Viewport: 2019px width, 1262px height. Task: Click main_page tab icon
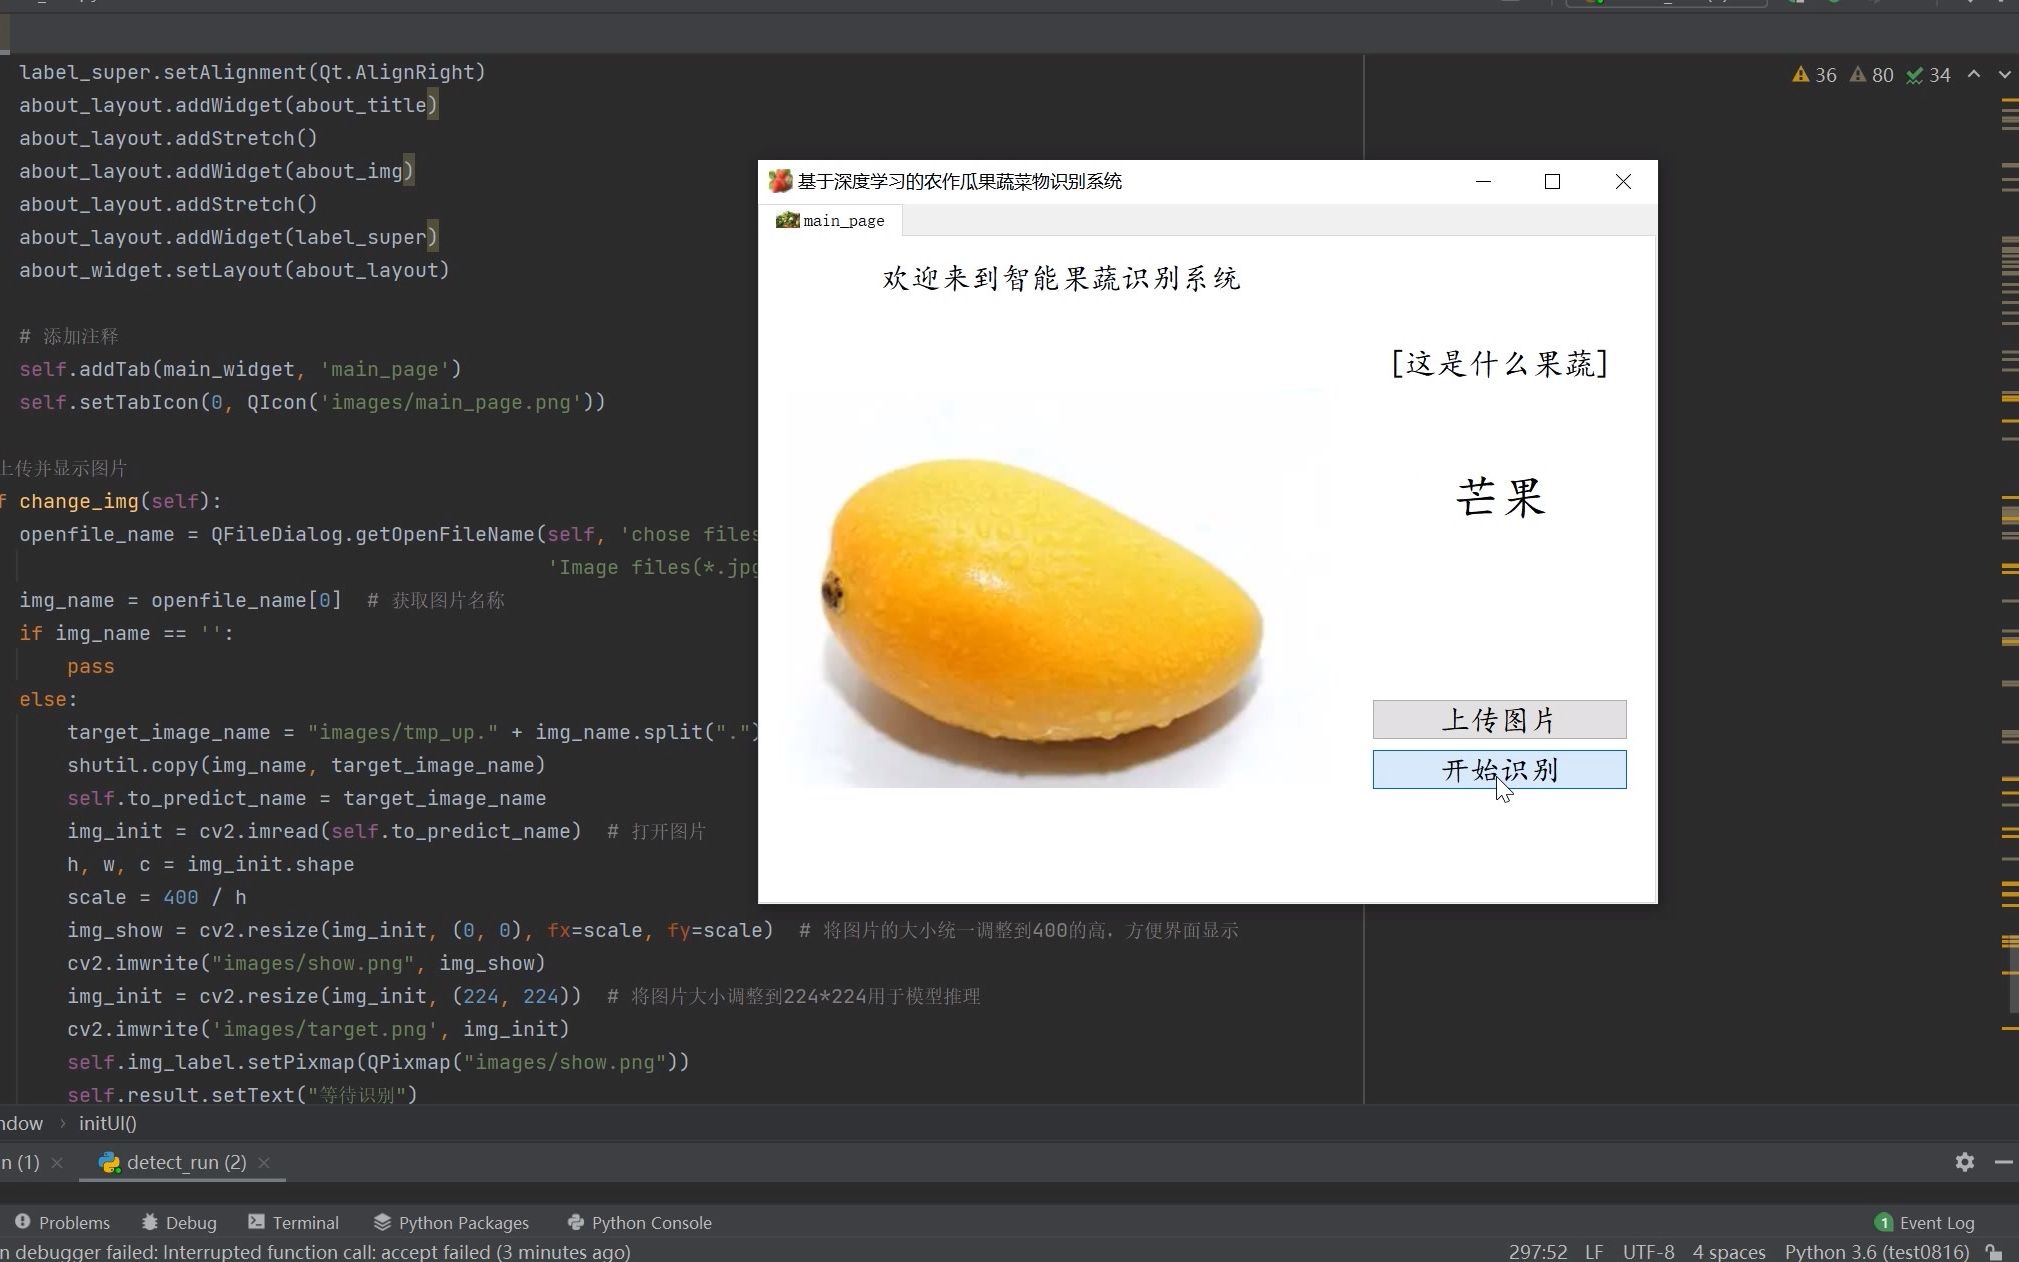point(787,220)
